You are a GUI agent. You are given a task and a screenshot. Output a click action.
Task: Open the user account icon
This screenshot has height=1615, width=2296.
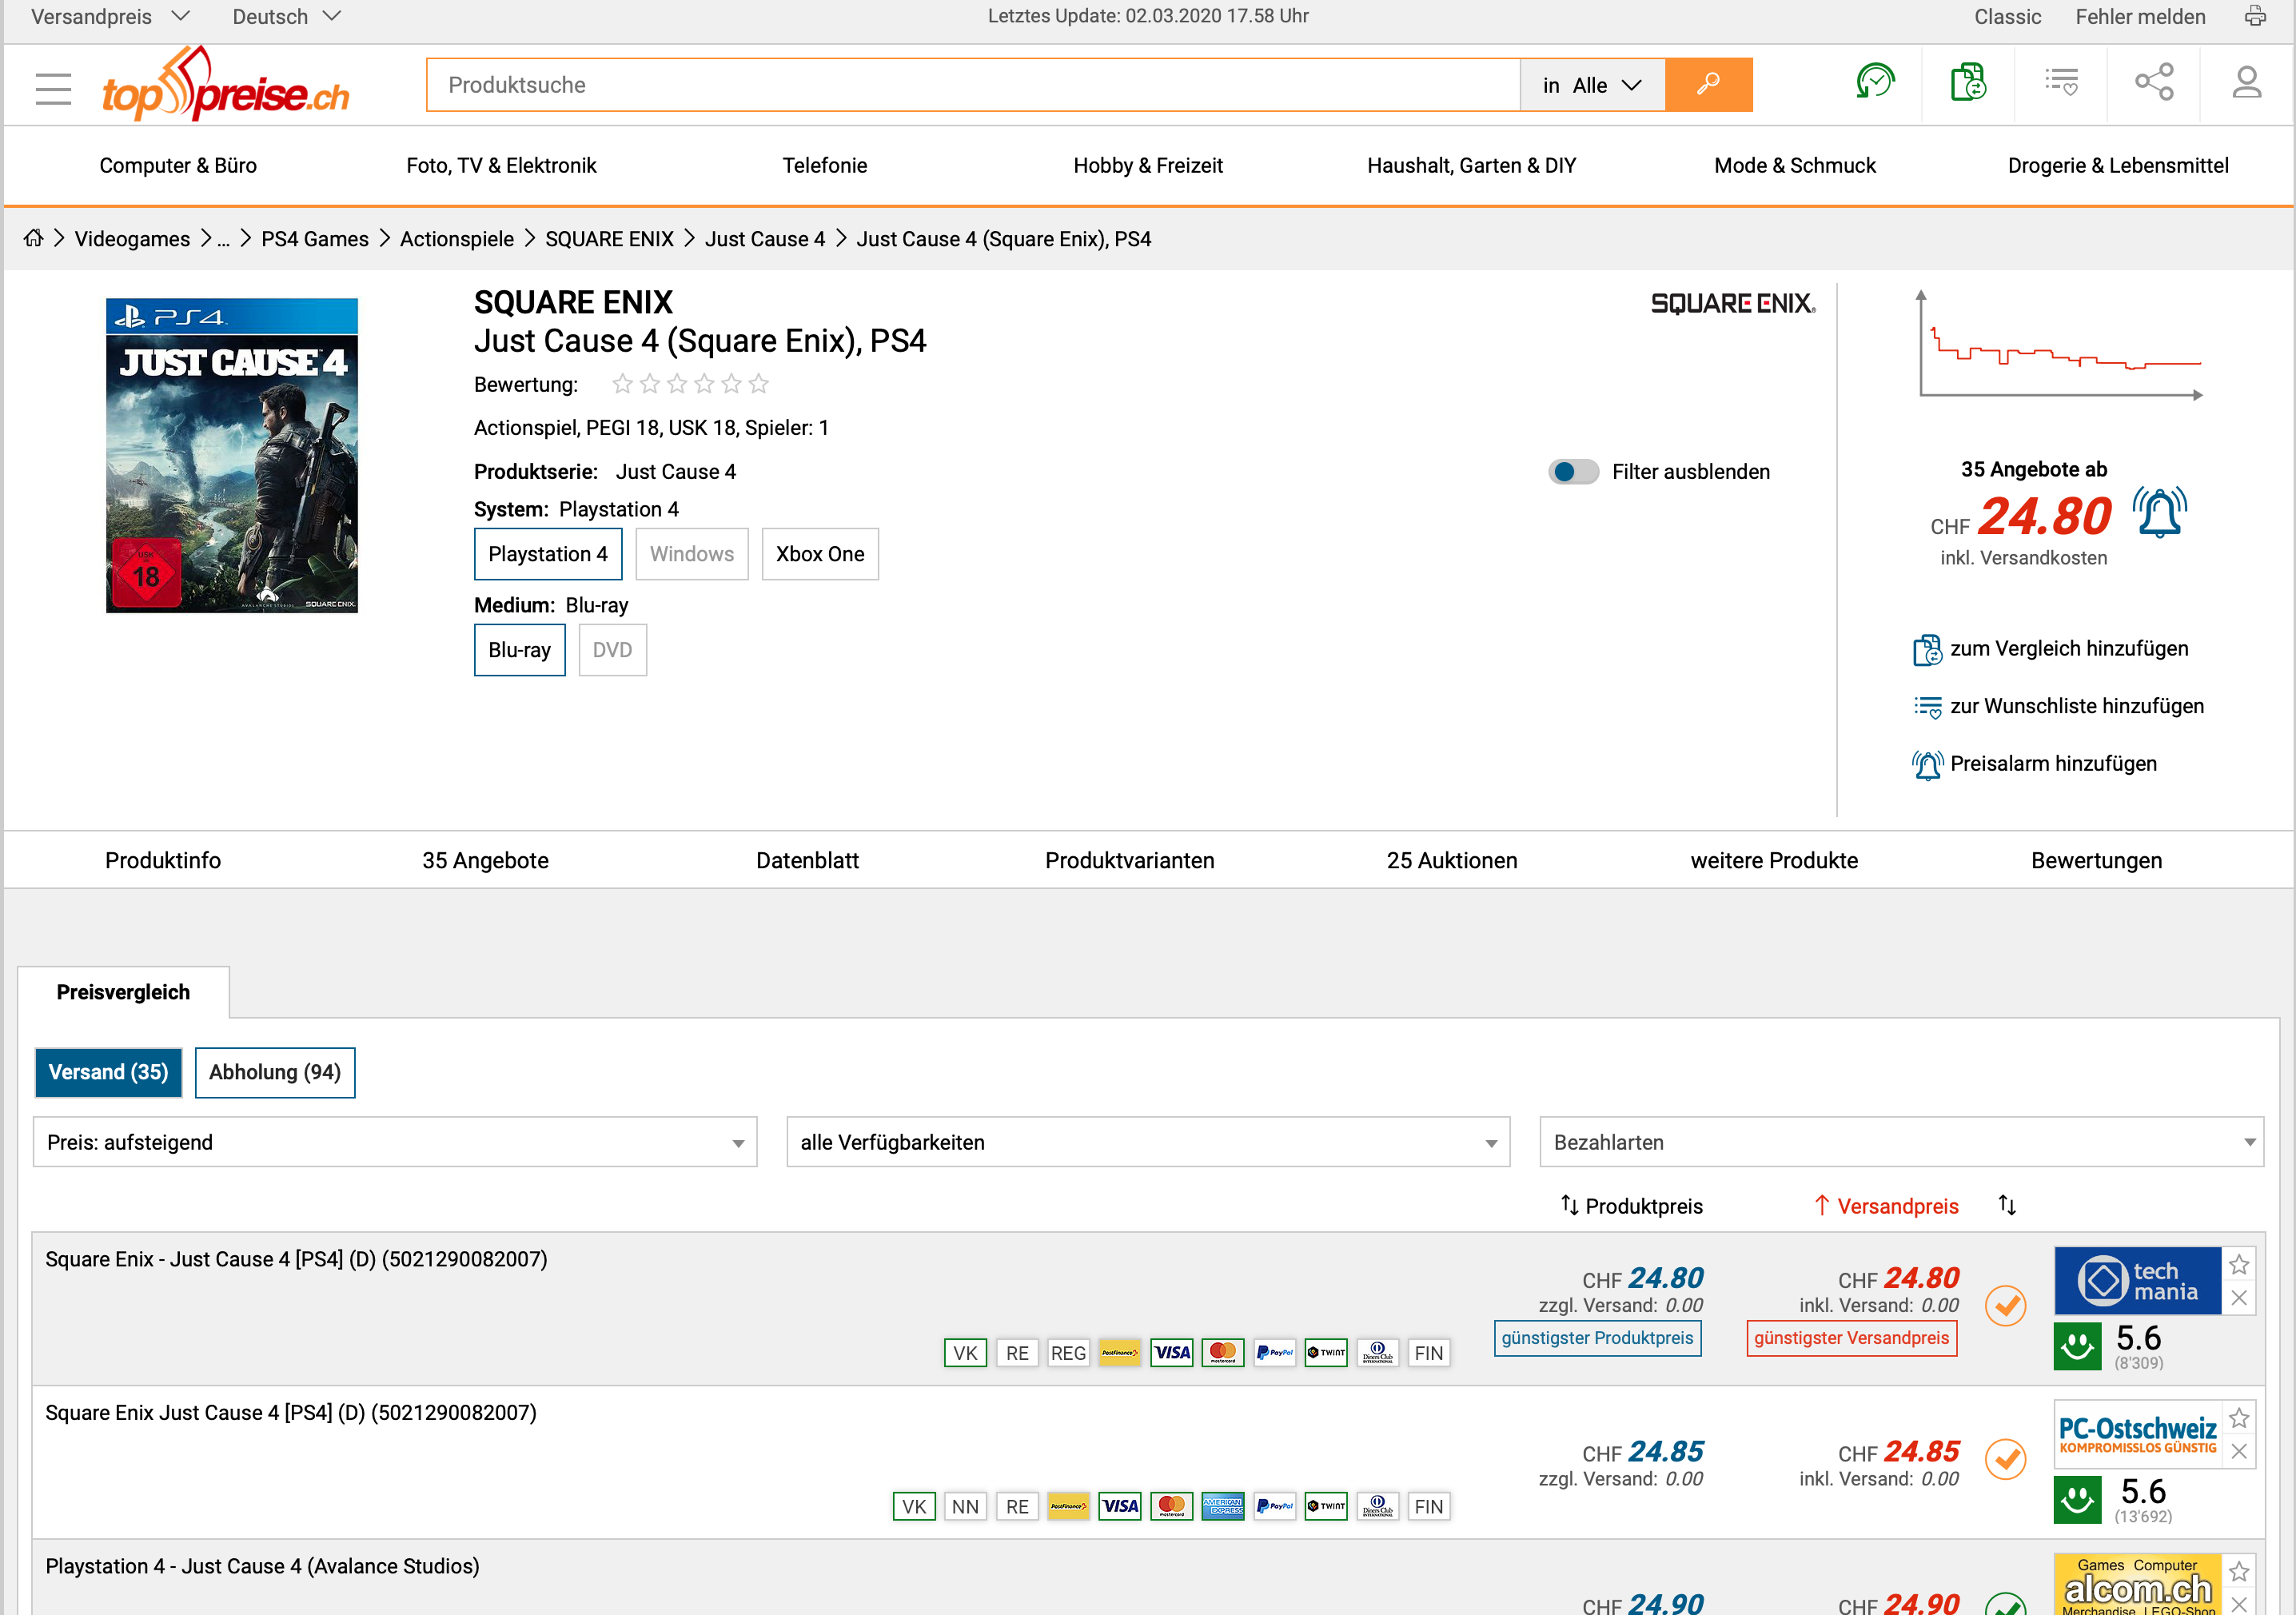[x=2246, y=83]
